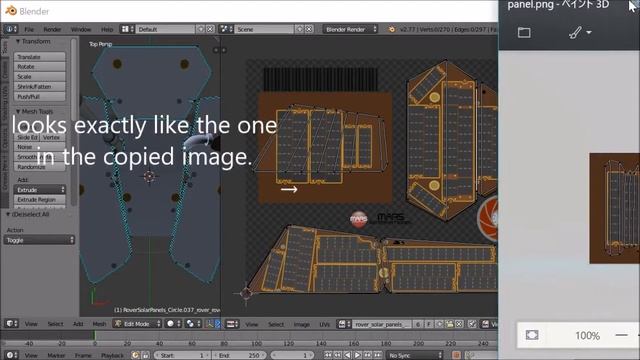Screen dimensions: 640x360
Task: Open the UV editor Image menu
Action: pyautogui.click(x=302, y=324)
